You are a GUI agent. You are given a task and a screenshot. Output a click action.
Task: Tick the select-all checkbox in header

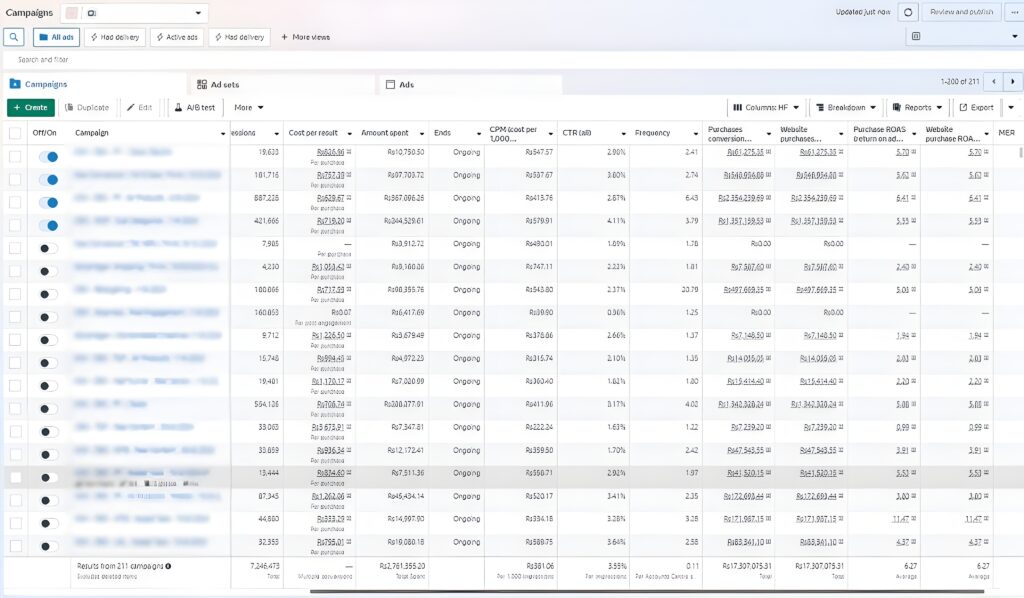(x=14, y=133)
